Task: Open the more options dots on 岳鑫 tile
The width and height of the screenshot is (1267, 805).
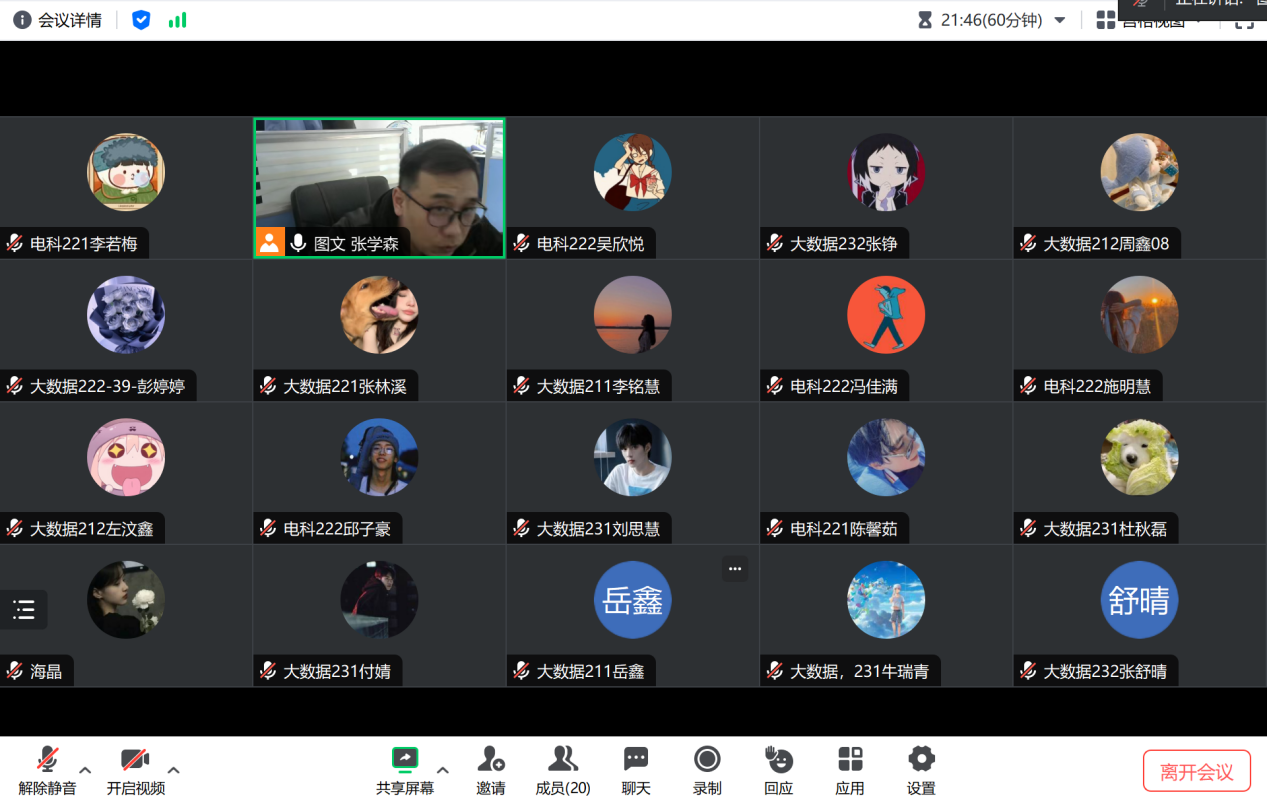Action: 735,569
